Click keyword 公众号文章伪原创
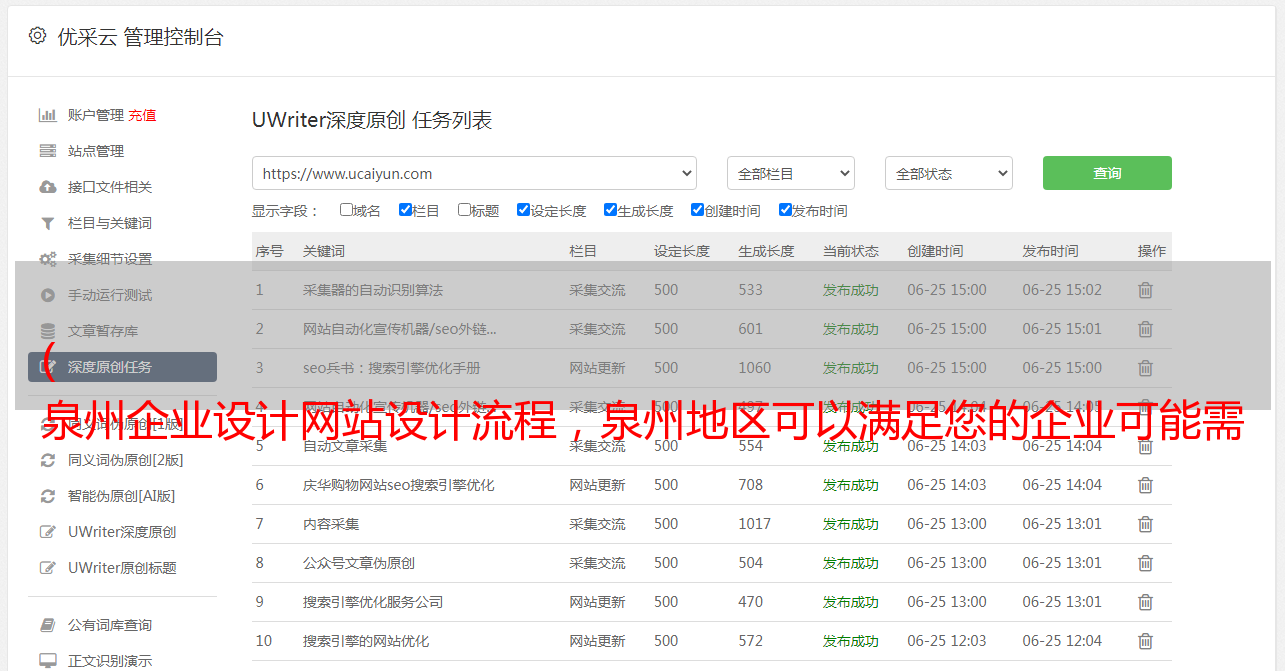This screenshot has height=671, width=1285. [x=359, y=563]
